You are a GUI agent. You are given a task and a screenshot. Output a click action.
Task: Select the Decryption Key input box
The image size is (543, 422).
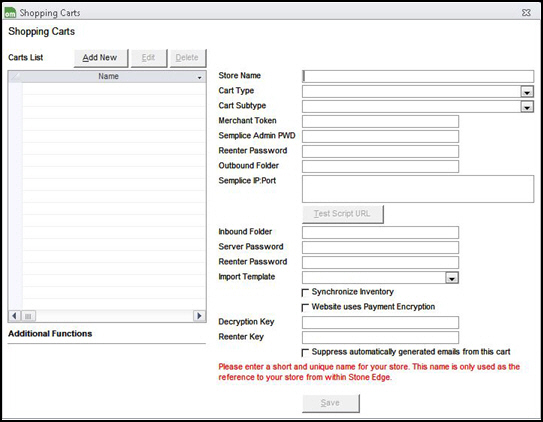380,322
